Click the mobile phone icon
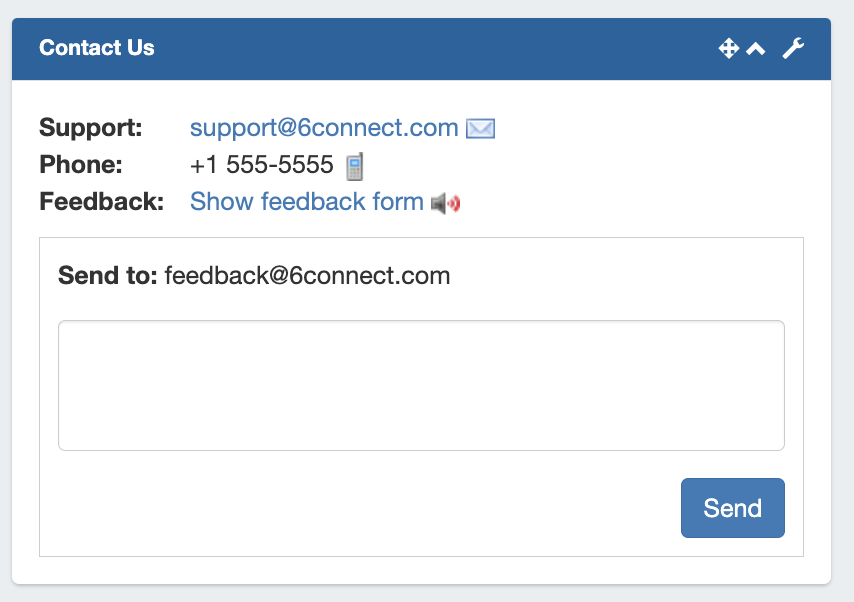The width and height of the screenshot is (854, 602). 354,166
